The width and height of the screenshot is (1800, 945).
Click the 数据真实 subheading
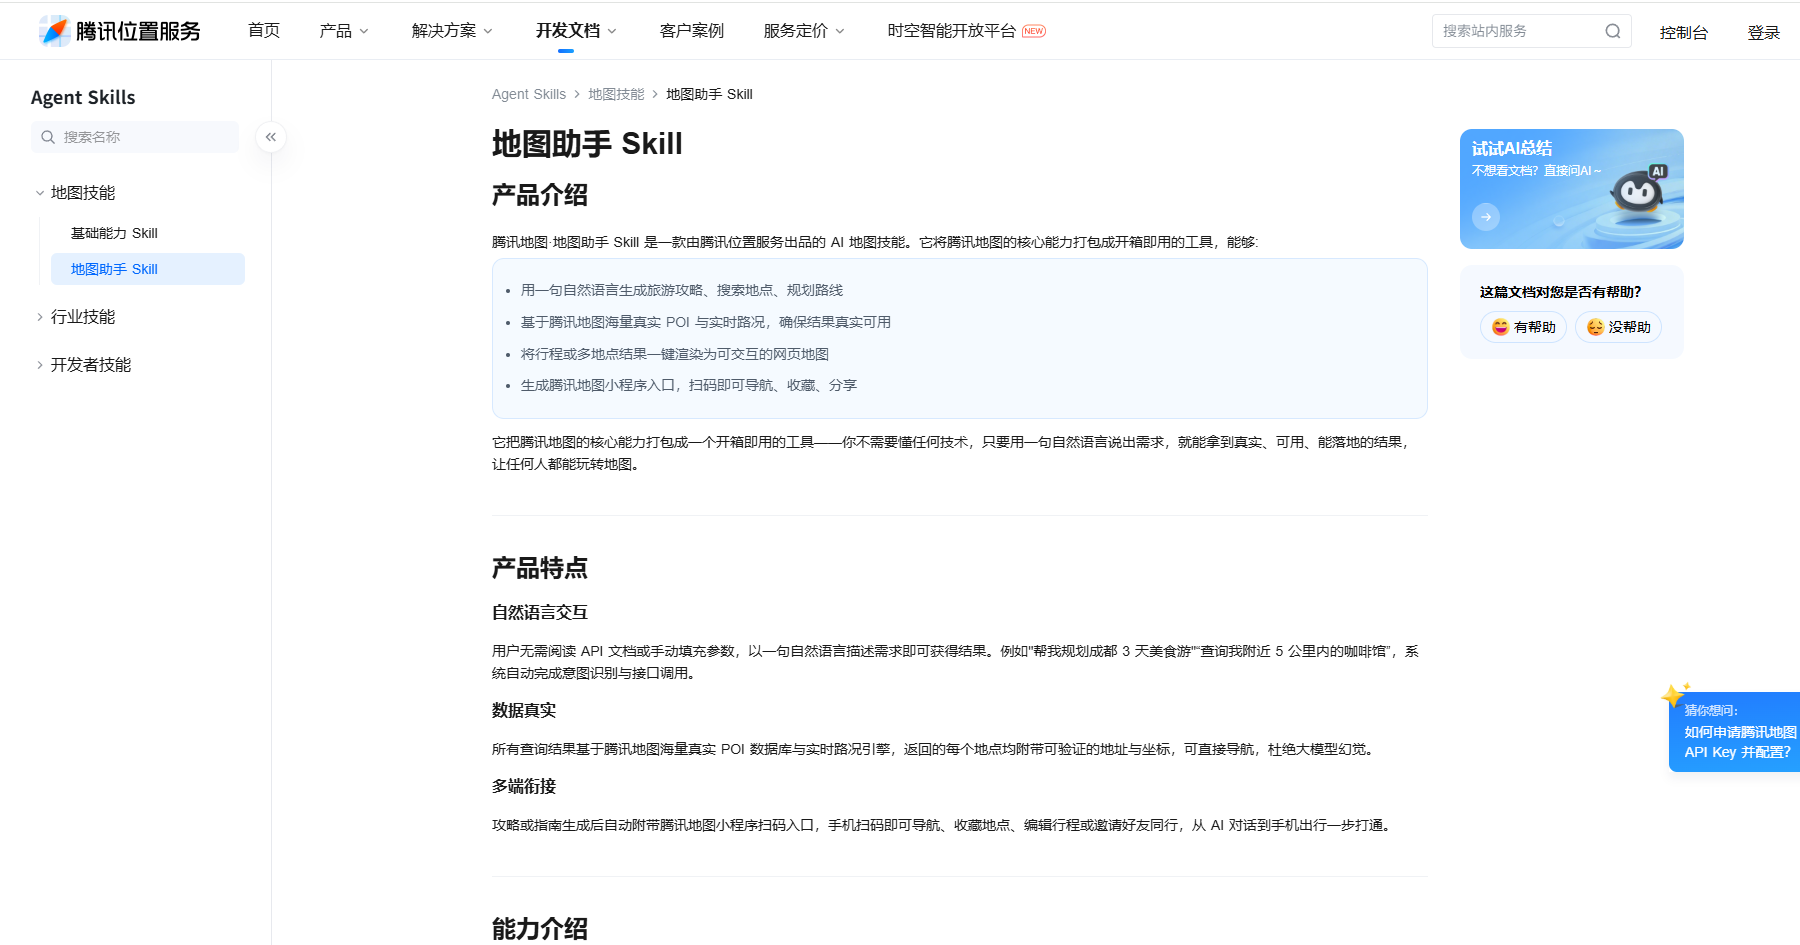click(x=524, y=710)
